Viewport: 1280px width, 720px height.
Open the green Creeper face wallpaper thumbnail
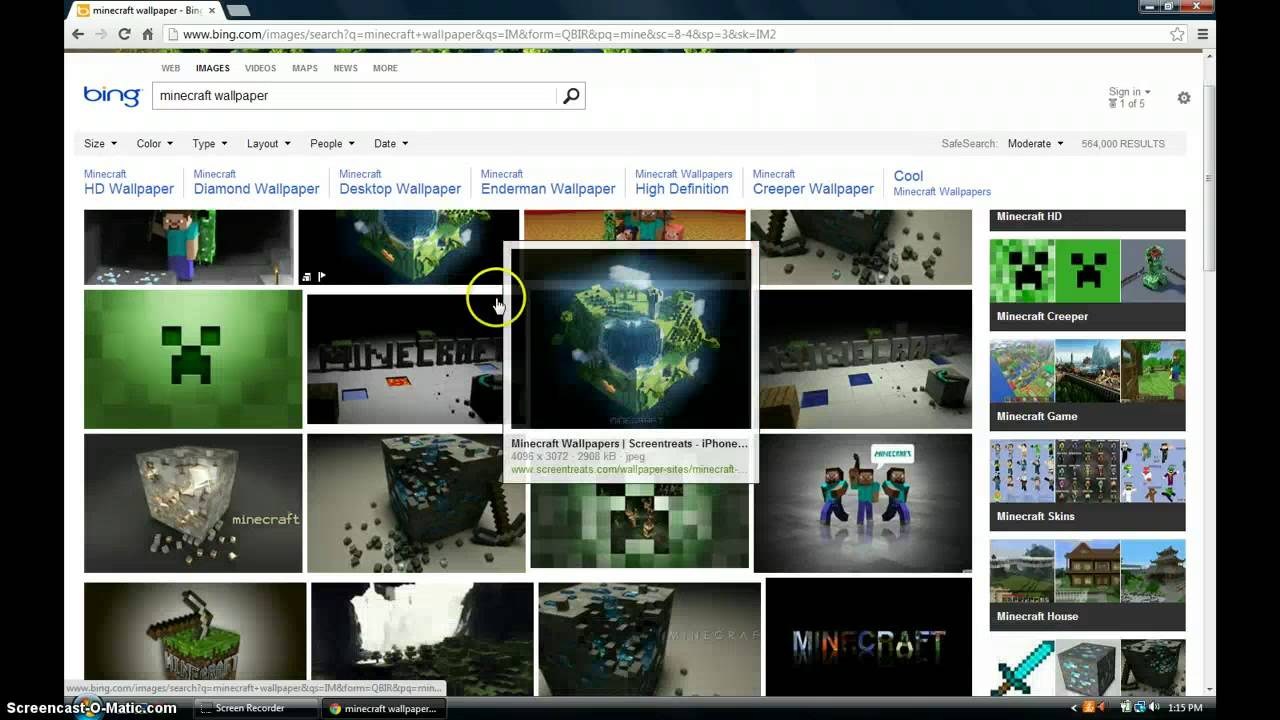193,359
